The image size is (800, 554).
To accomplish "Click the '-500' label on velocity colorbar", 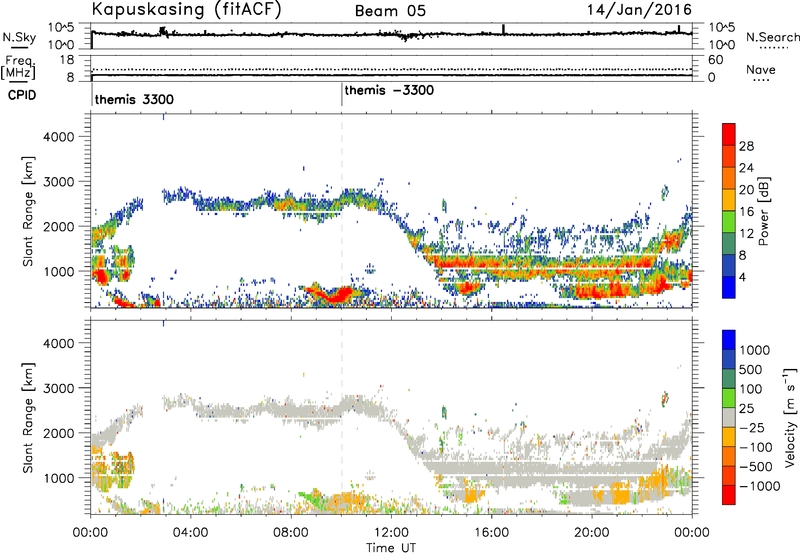I will click(x=756, y=467).
